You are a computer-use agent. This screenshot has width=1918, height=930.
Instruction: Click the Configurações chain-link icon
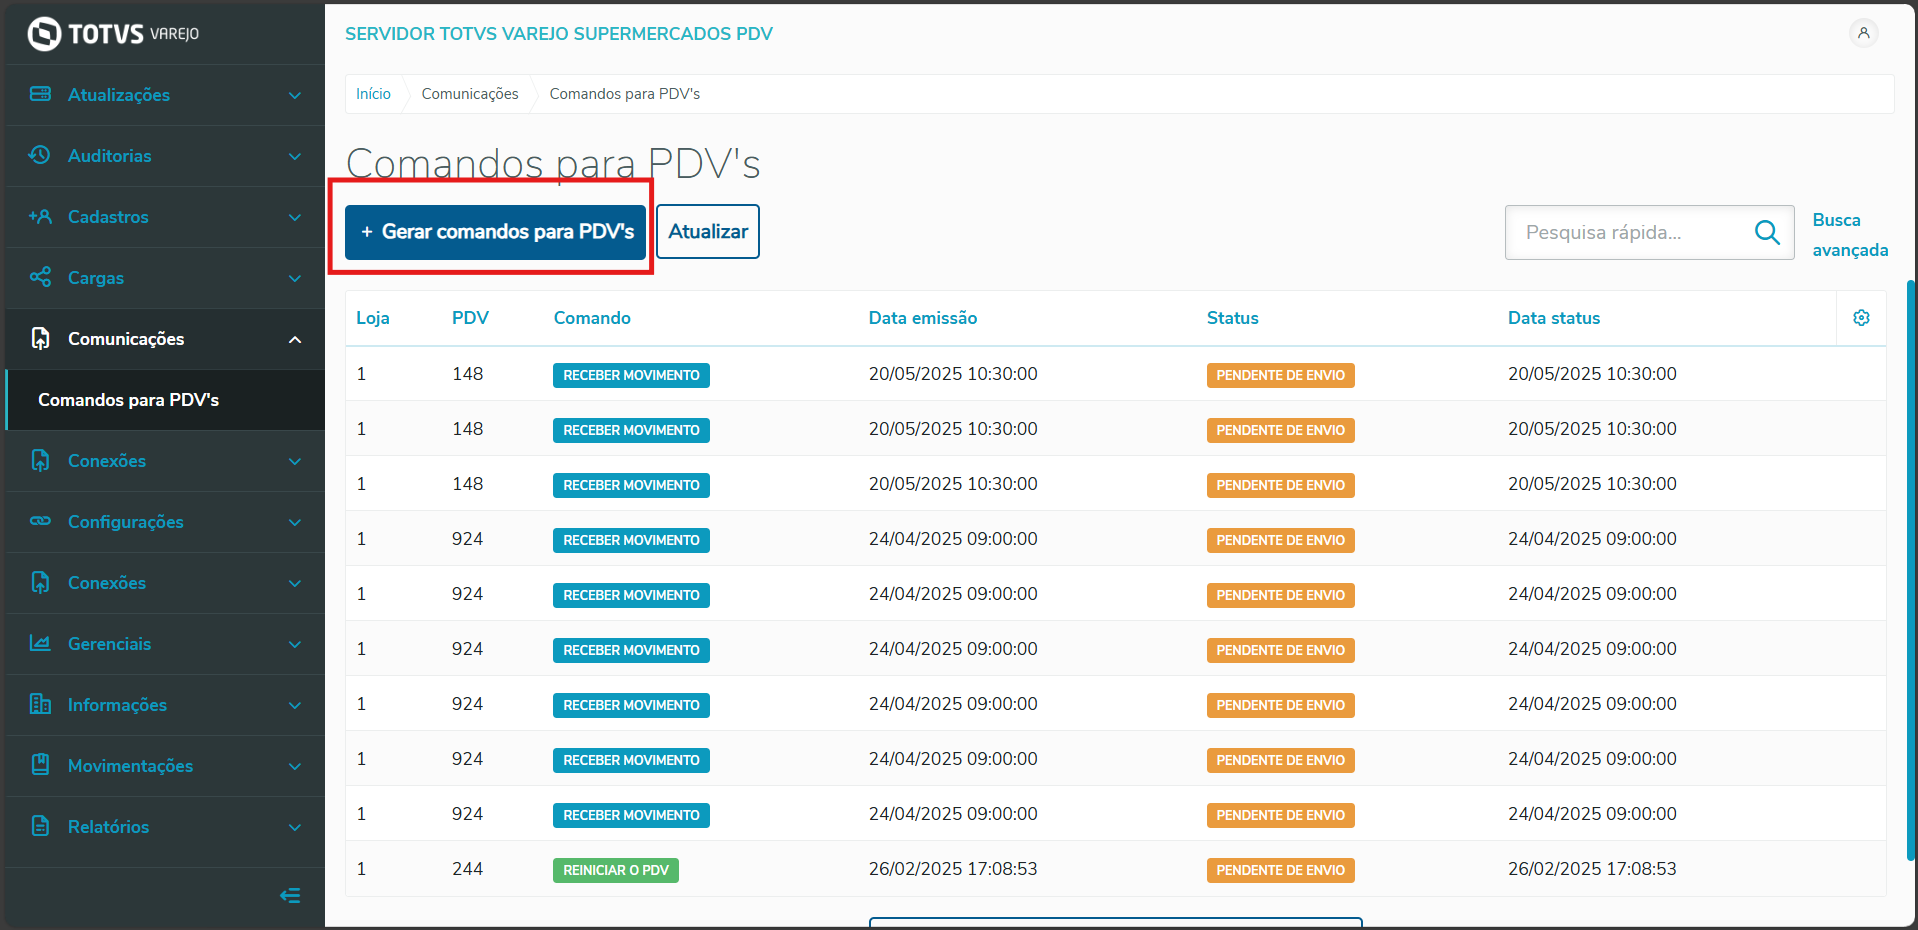click(x=40, y=521)
